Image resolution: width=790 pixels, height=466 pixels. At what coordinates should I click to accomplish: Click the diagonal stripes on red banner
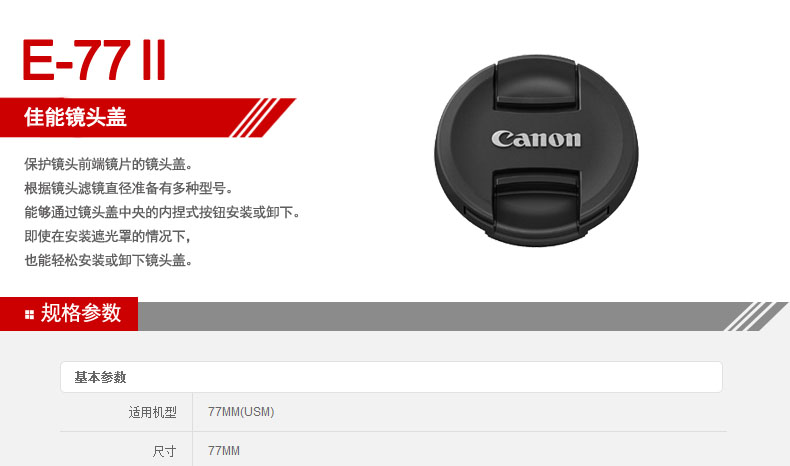tap(255, 117)
